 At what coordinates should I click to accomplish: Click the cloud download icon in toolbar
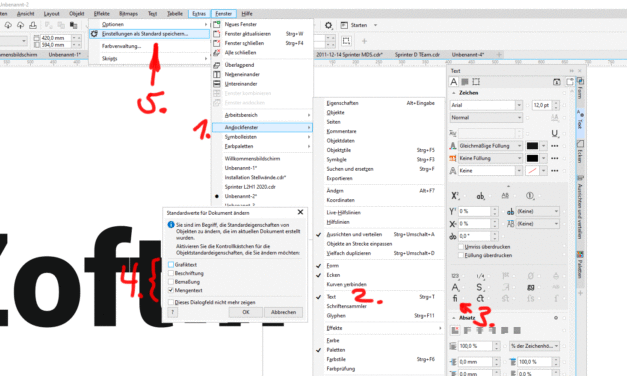point(8,25)
